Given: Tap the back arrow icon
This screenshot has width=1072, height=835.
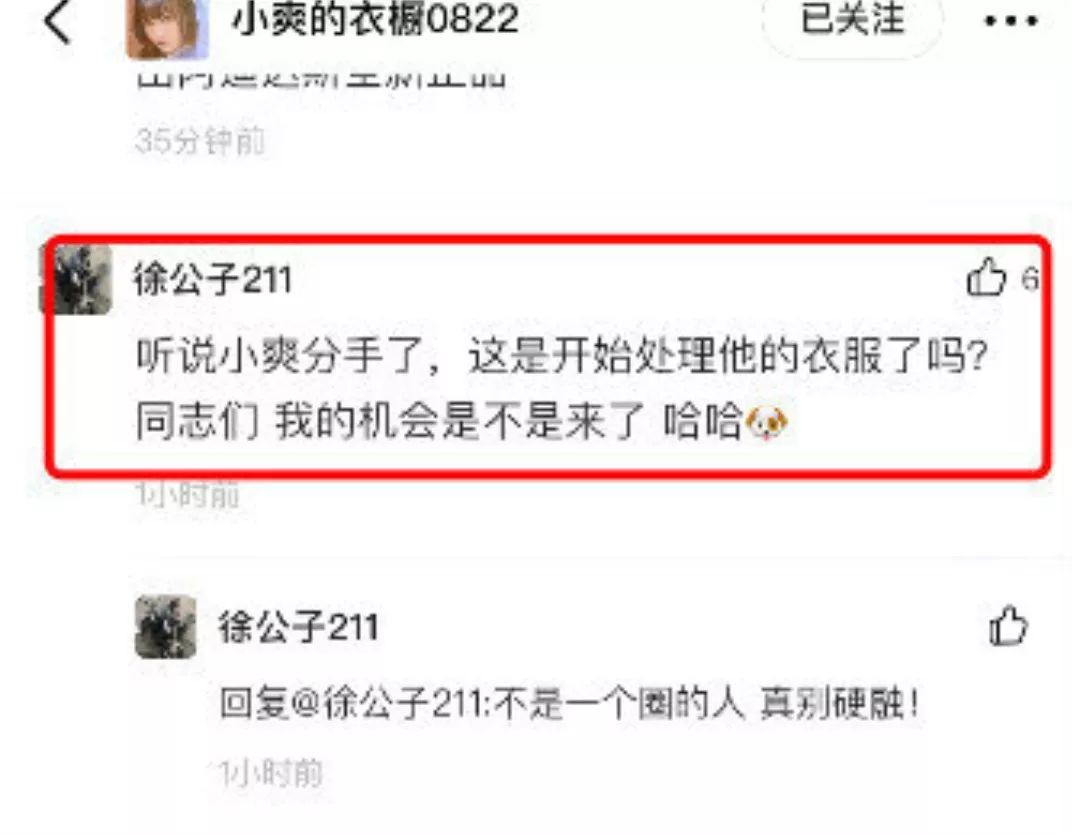Looking at the screenshot, I should tap(58, 21).
